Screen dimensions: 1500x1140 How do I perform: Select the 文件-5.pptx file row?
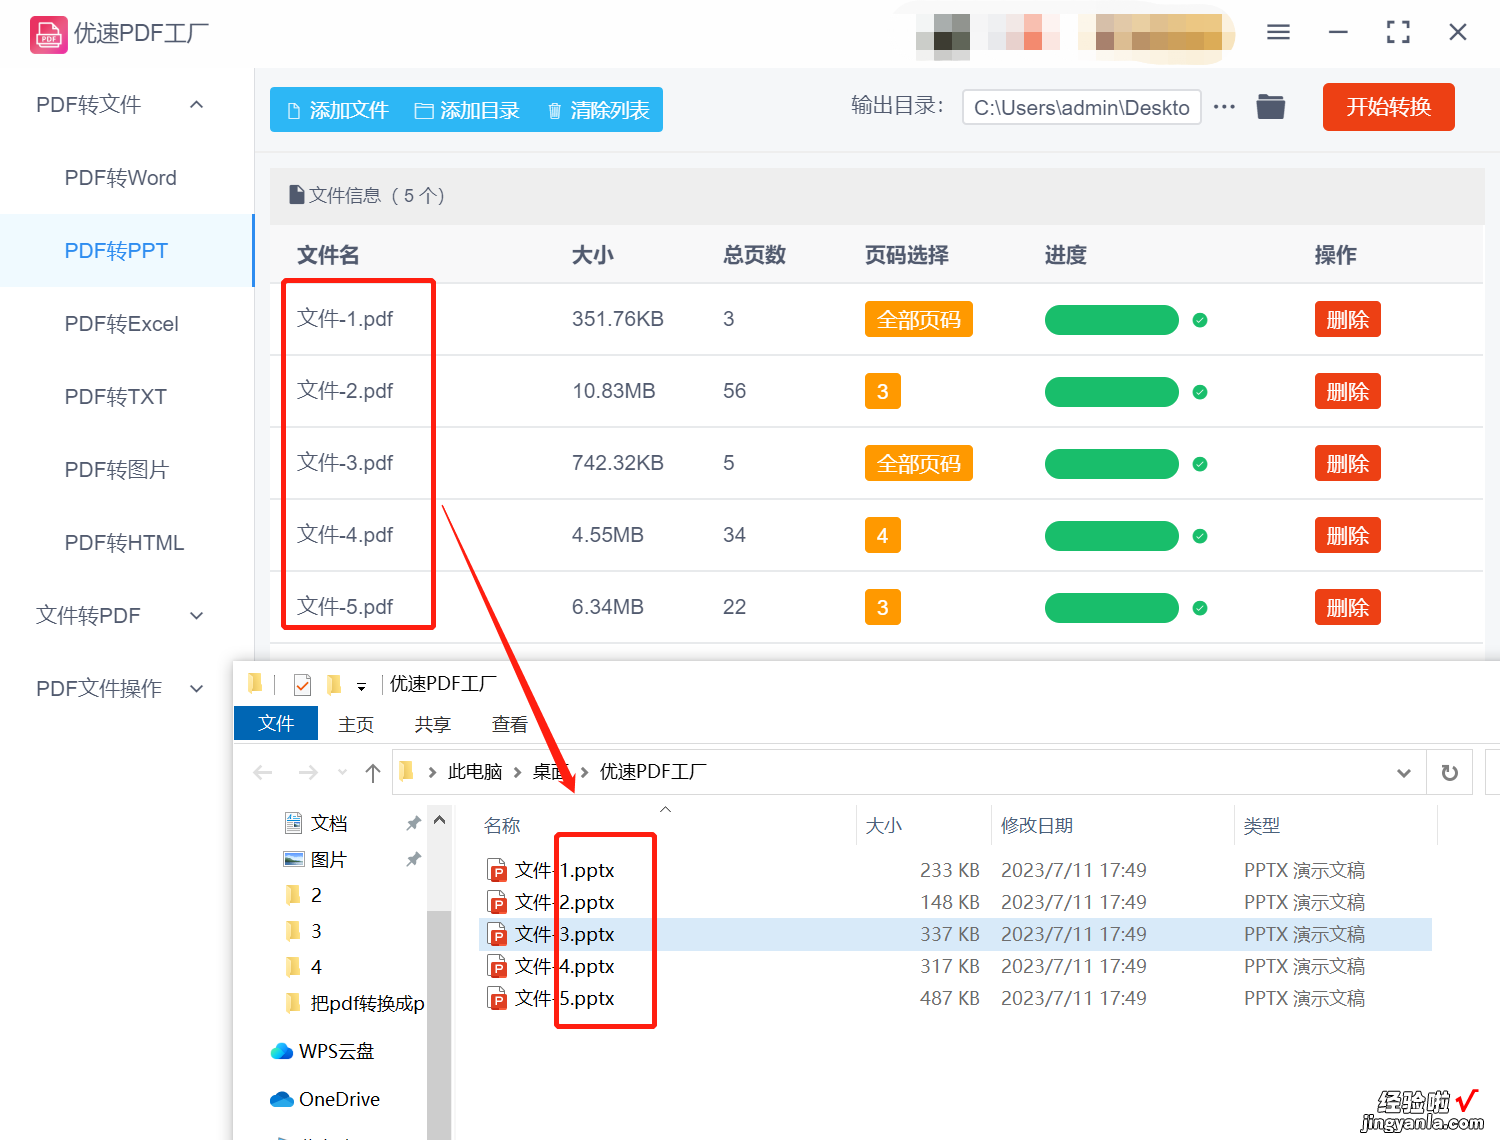tap(956, 998)
